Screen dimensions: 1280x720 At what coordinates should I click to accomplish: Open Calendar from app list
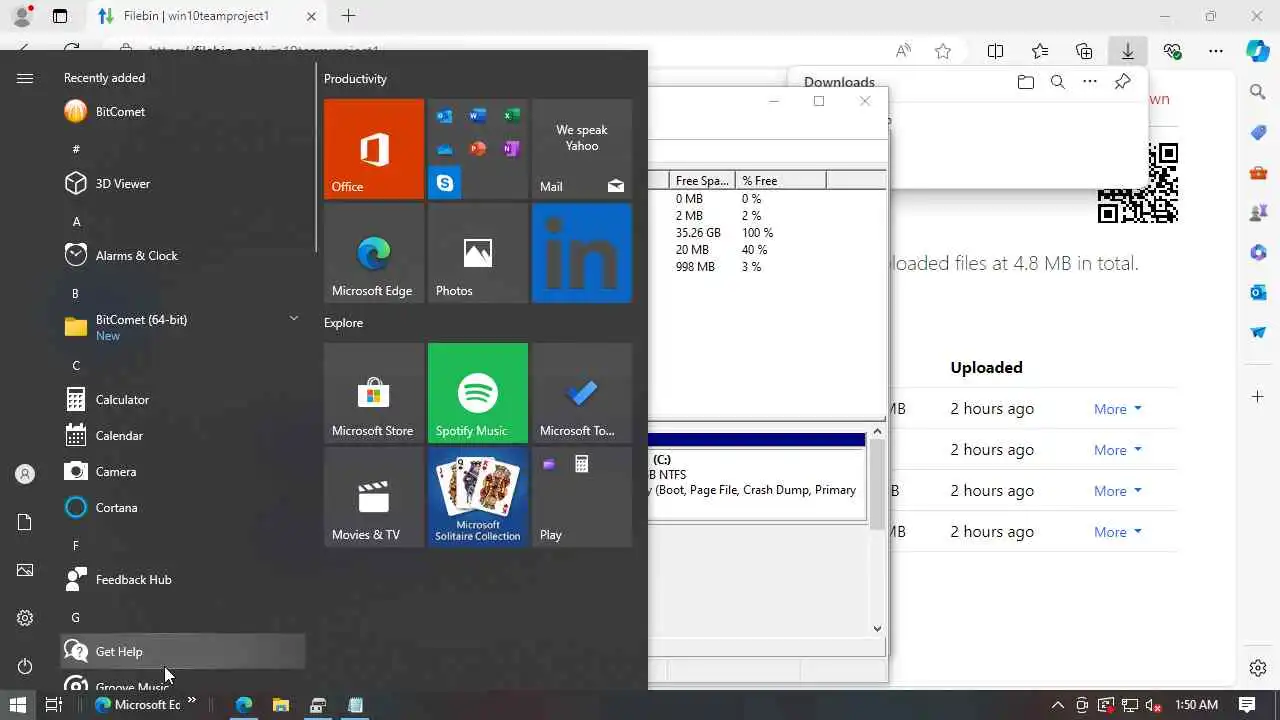pos(183,436)
